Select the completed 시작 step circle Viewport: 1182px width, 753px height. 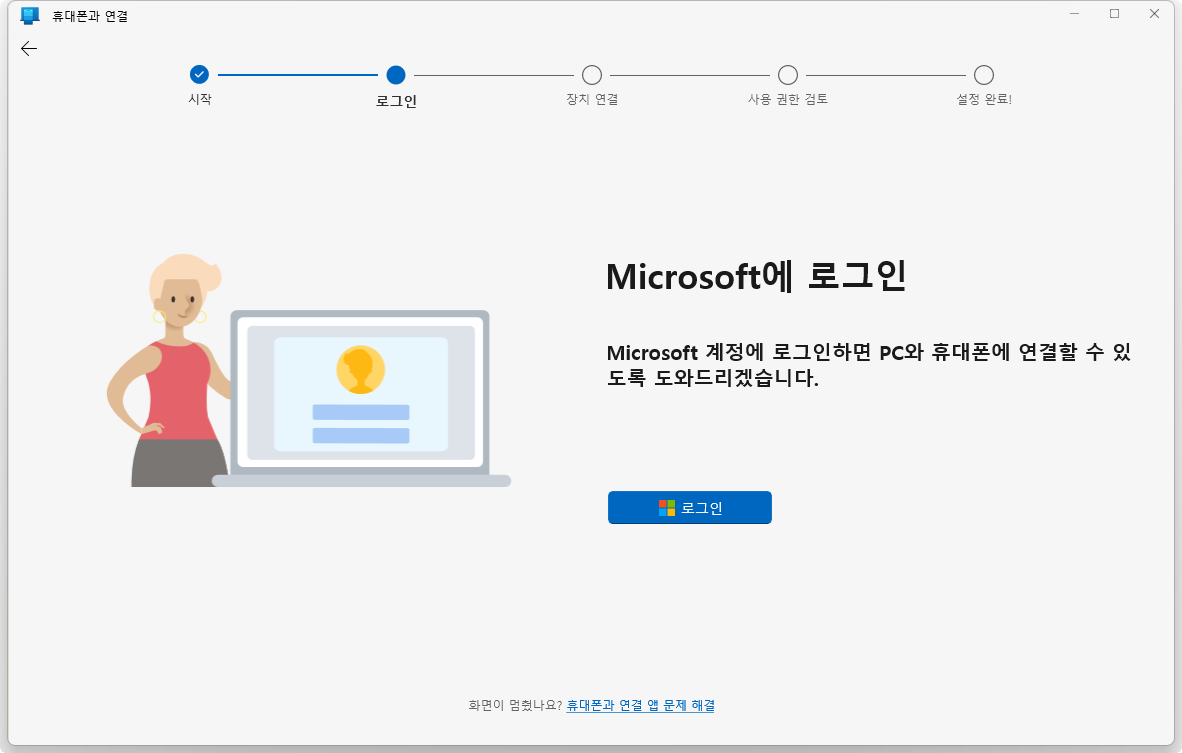199,75
